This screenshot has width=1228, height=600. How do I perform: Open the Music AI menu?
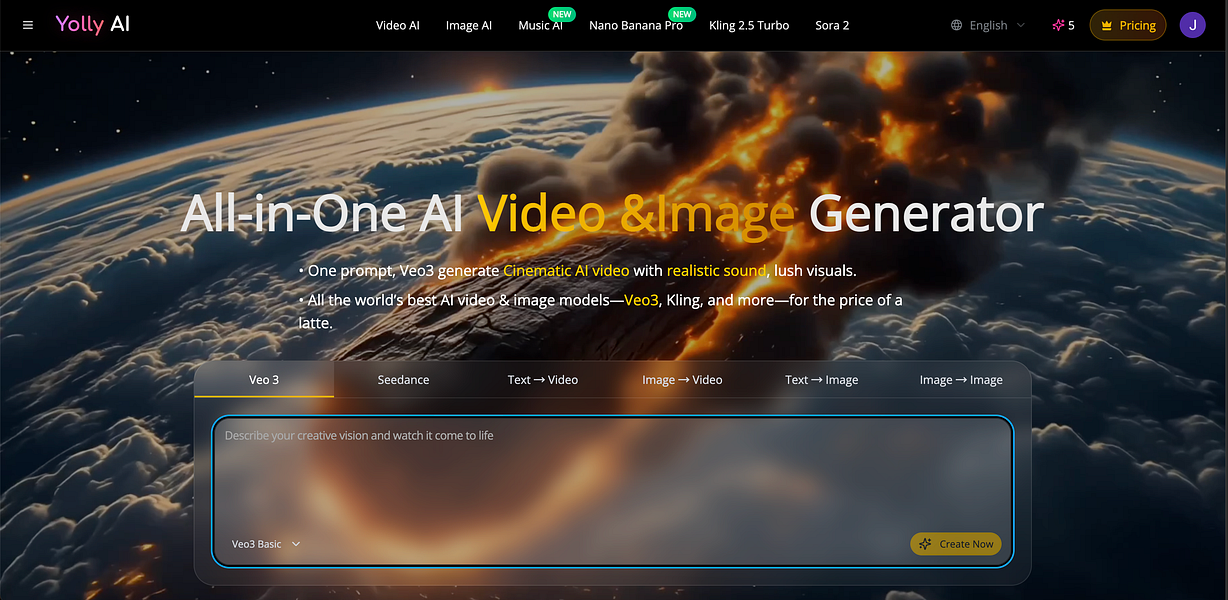click(540, 25)
